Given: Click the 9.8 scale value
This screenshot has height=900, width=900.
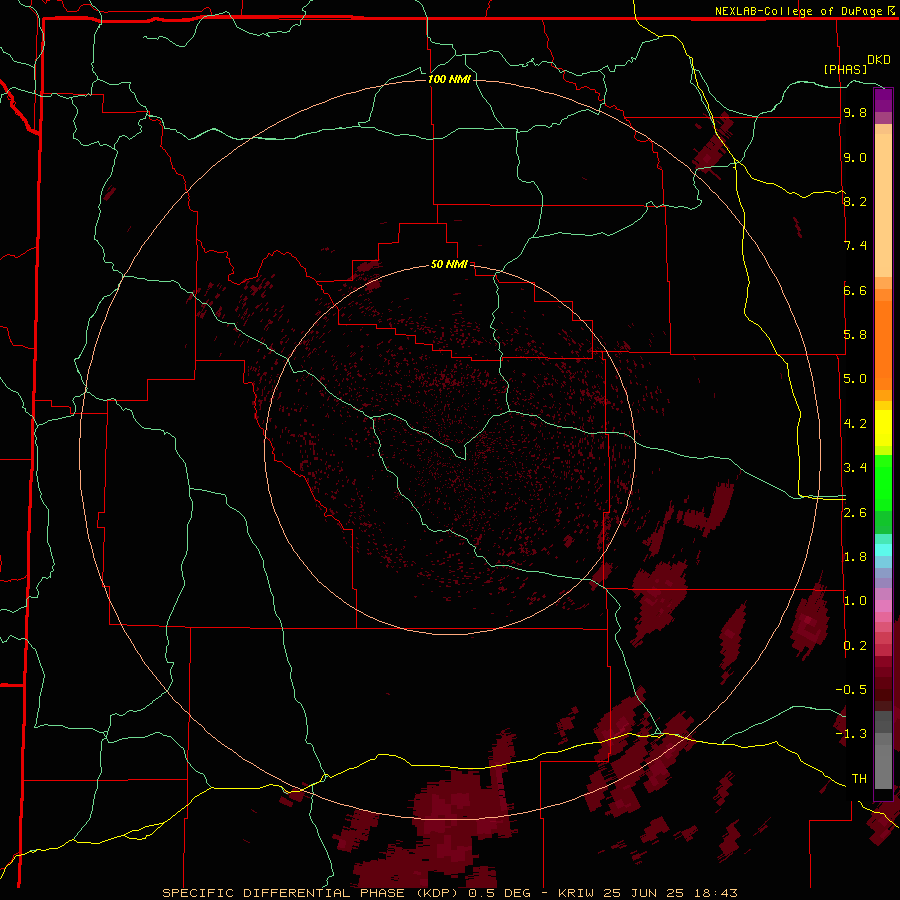Looking at the screenshot, I should [x=855, y=113].
